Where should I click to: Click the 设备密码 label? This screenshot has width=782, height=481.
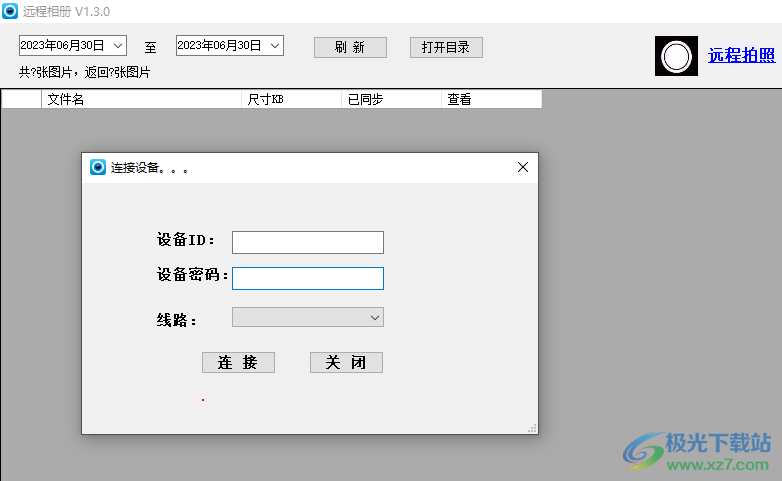(193, 274)
